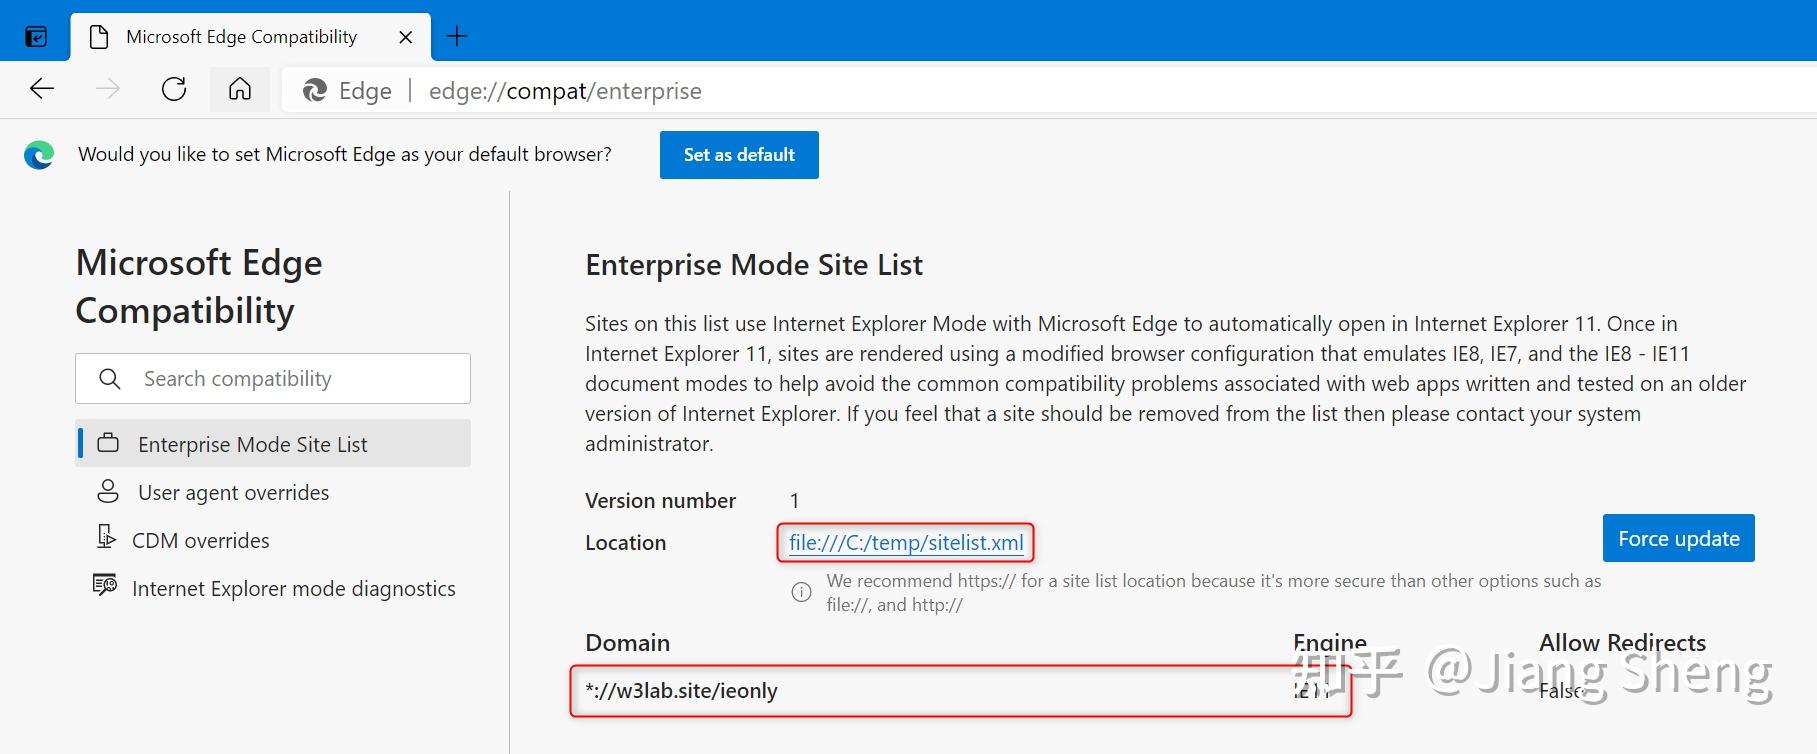Click the Edge logo in address bar
1817x754 pixels.
coord(315,91)
